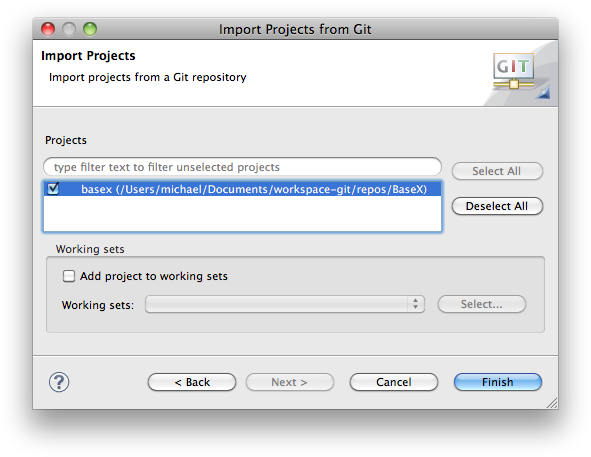The width and height of the screenshot is (591, 457).
Task: Uncheck the basex project checkbox
Action: click(53, 188)
